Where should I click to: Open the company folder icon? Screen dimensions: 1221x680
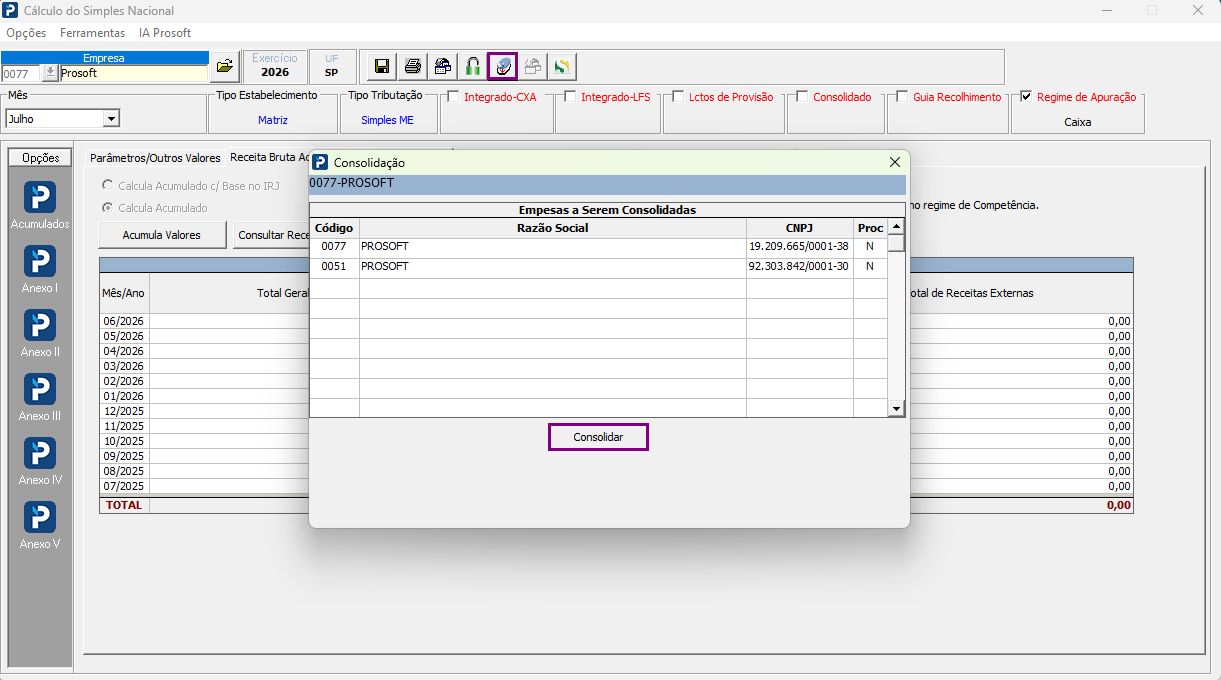(x=225, y=67)
